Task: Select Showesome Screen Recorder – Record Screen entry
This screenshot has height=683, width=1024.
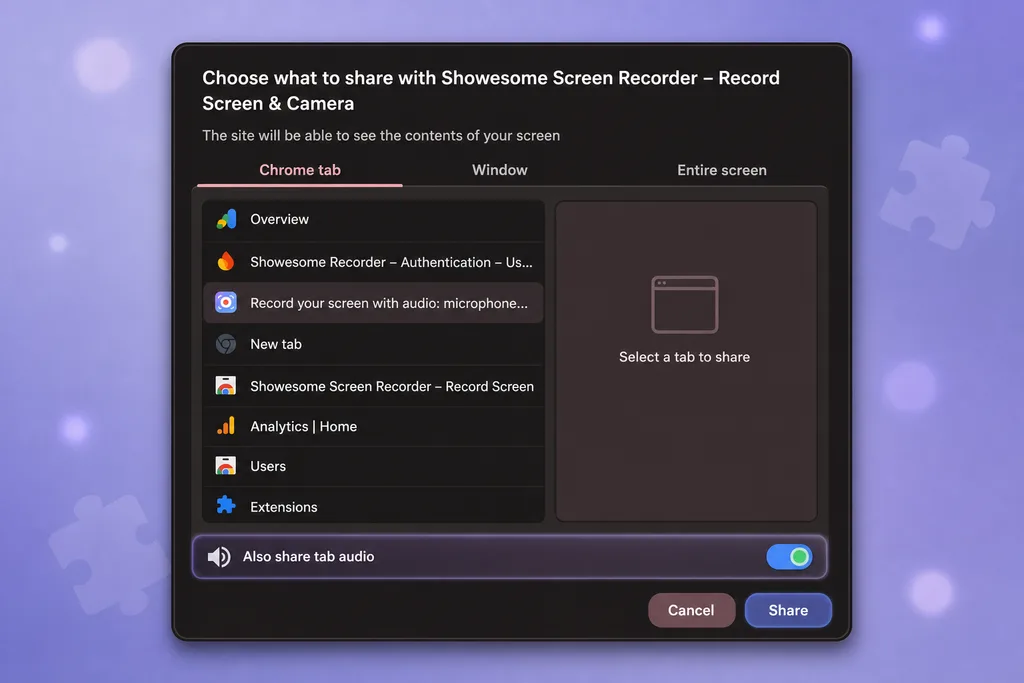Action: (374, 386)
